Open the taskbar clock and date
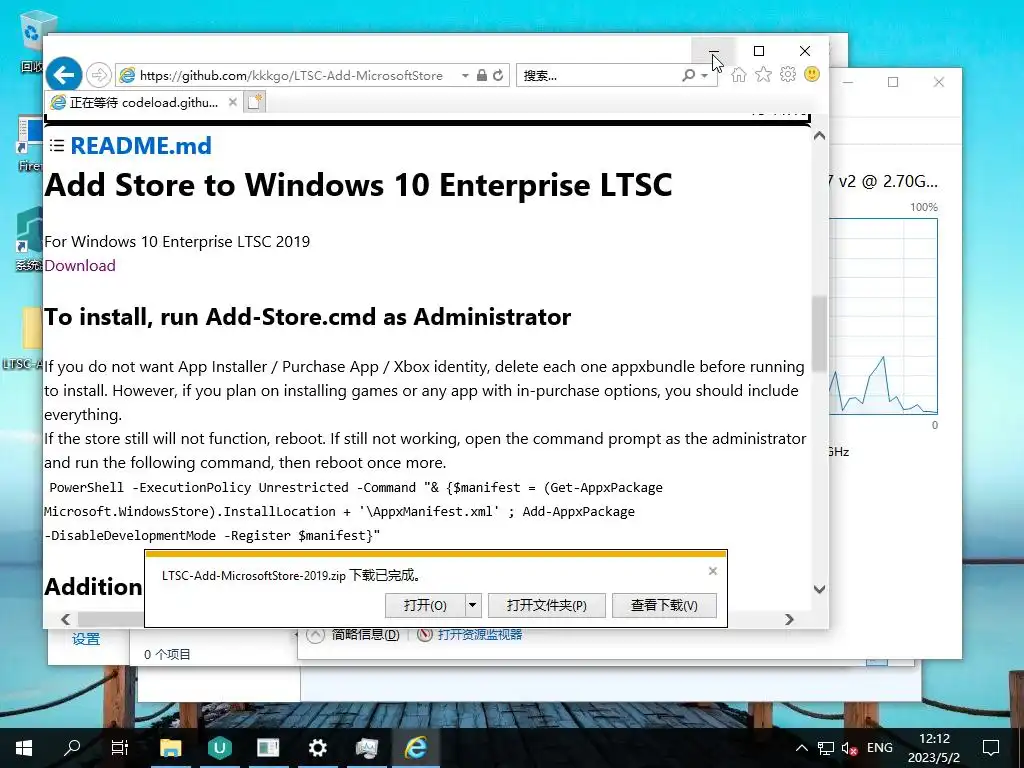The width and height of the screenshot is (1024, 768). tap(935, 748)
